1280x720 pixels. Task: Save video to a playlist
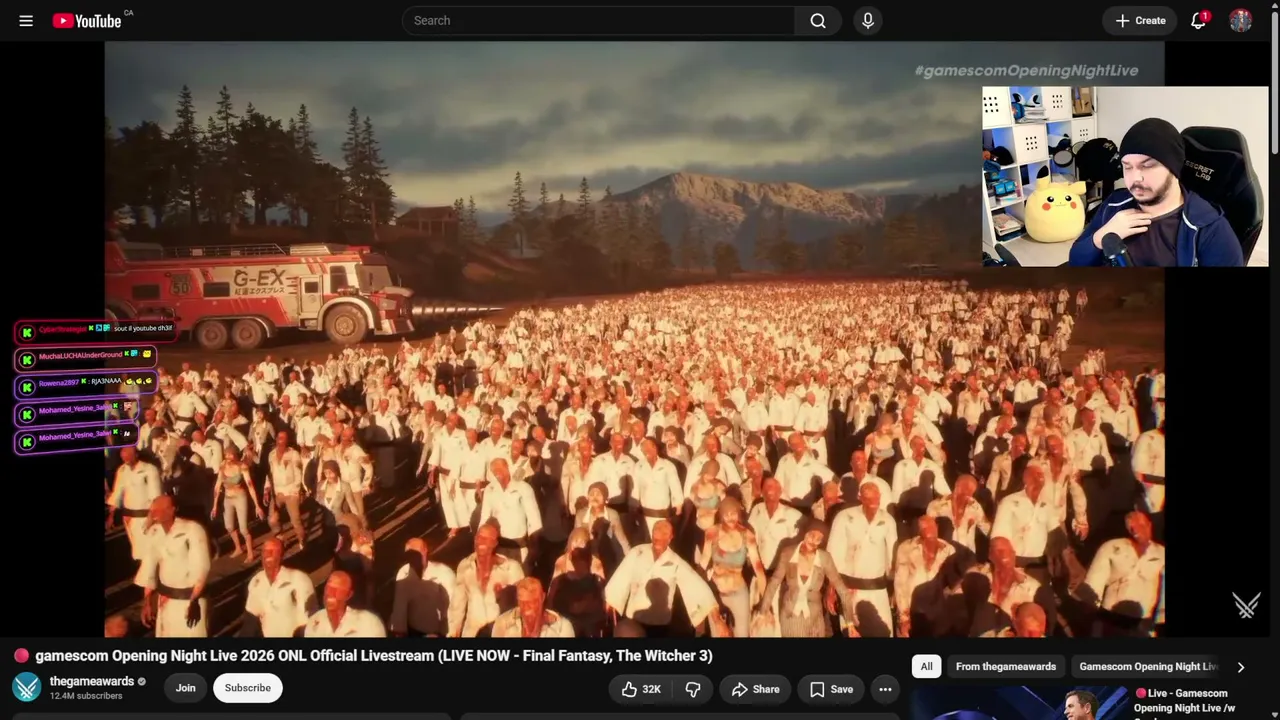(x=831, y=689)
